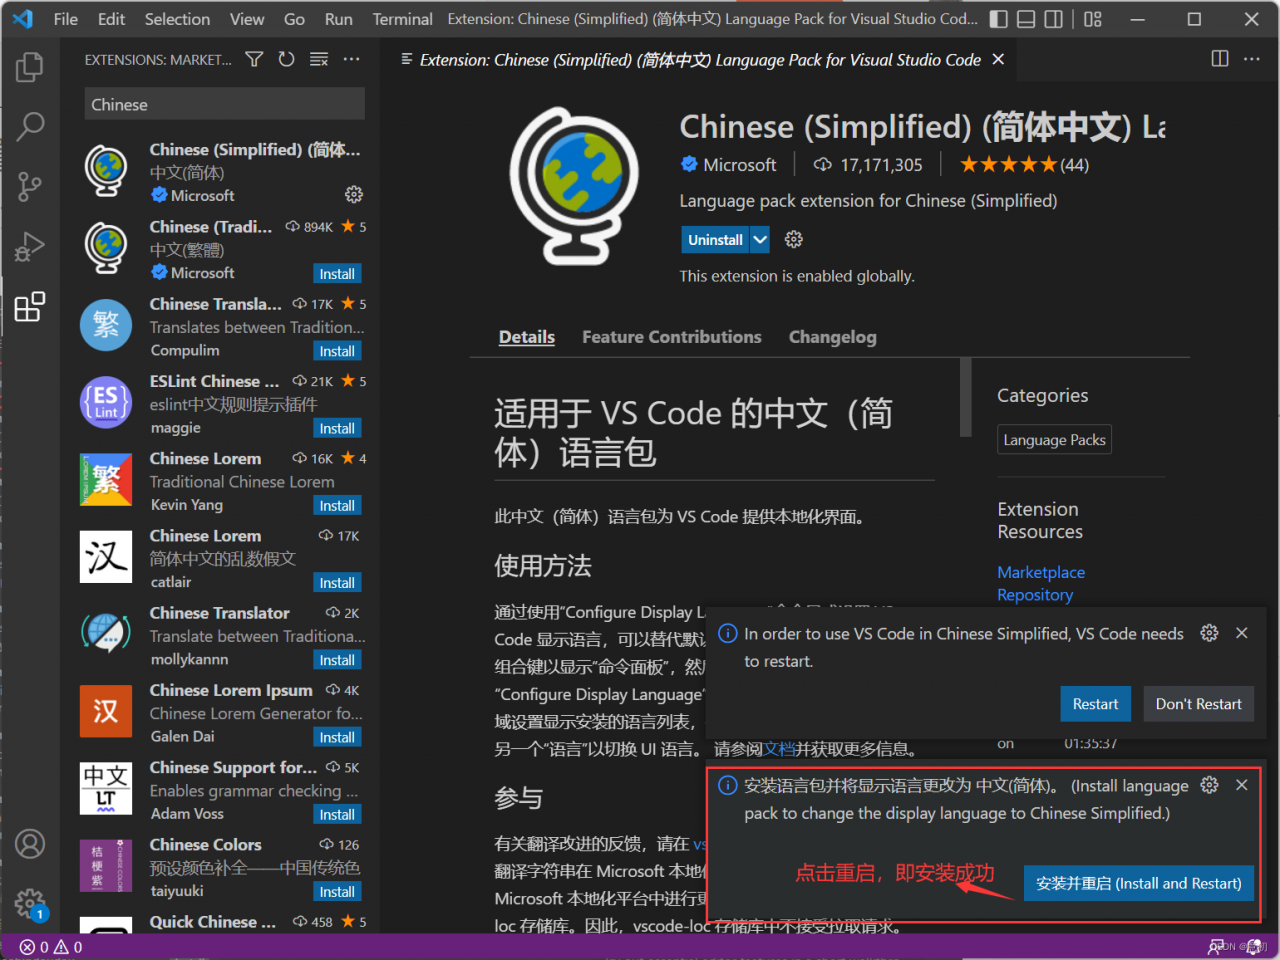The image size is (1280, 960).
Task: Install the Chinese Colors extension
Action: pos(337,892)
